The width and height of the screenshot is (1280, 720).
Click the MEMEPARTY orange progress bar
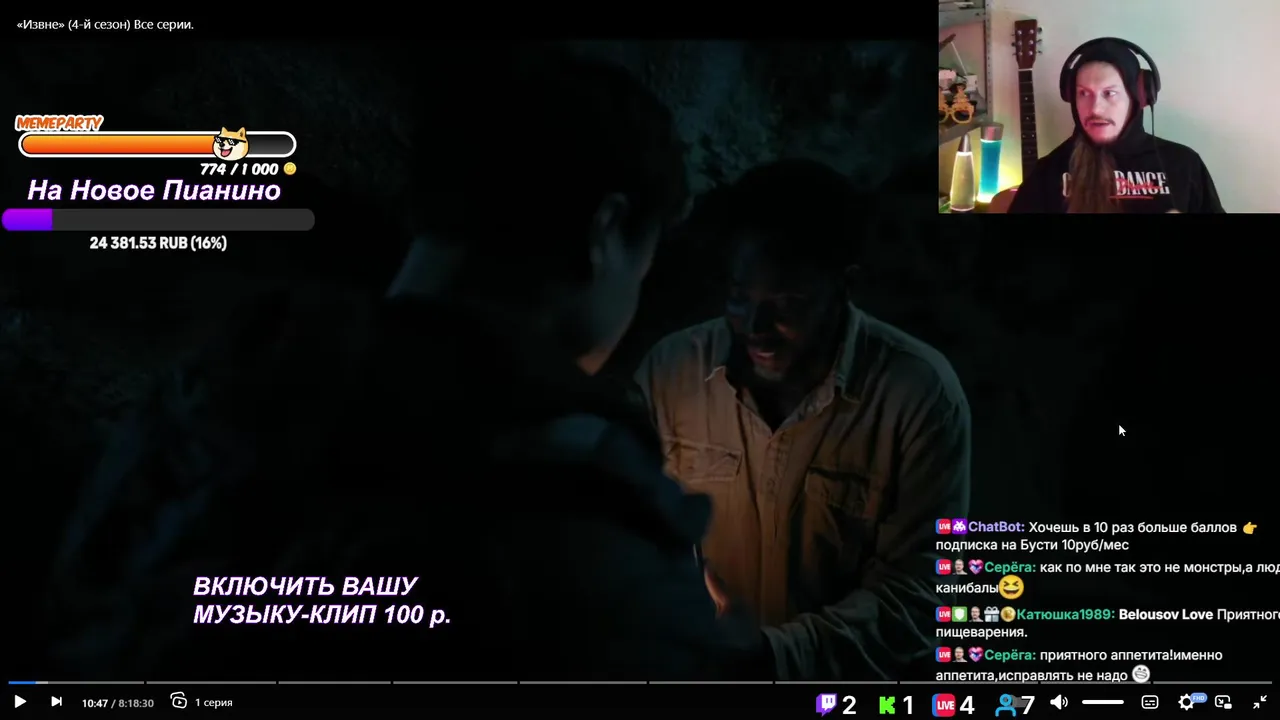click(157, 145)
